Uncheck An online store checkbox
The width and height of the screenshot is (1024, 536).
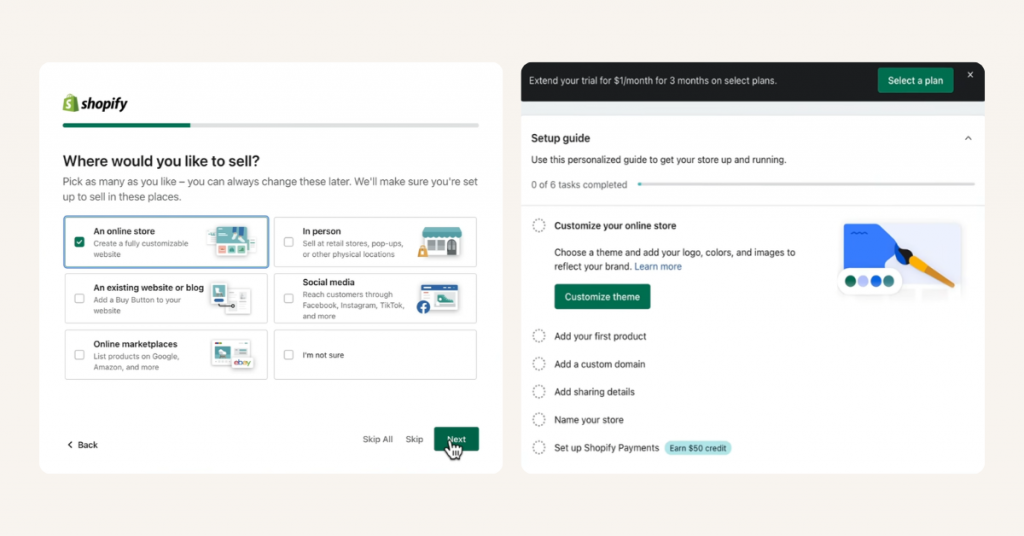[80, 242]
